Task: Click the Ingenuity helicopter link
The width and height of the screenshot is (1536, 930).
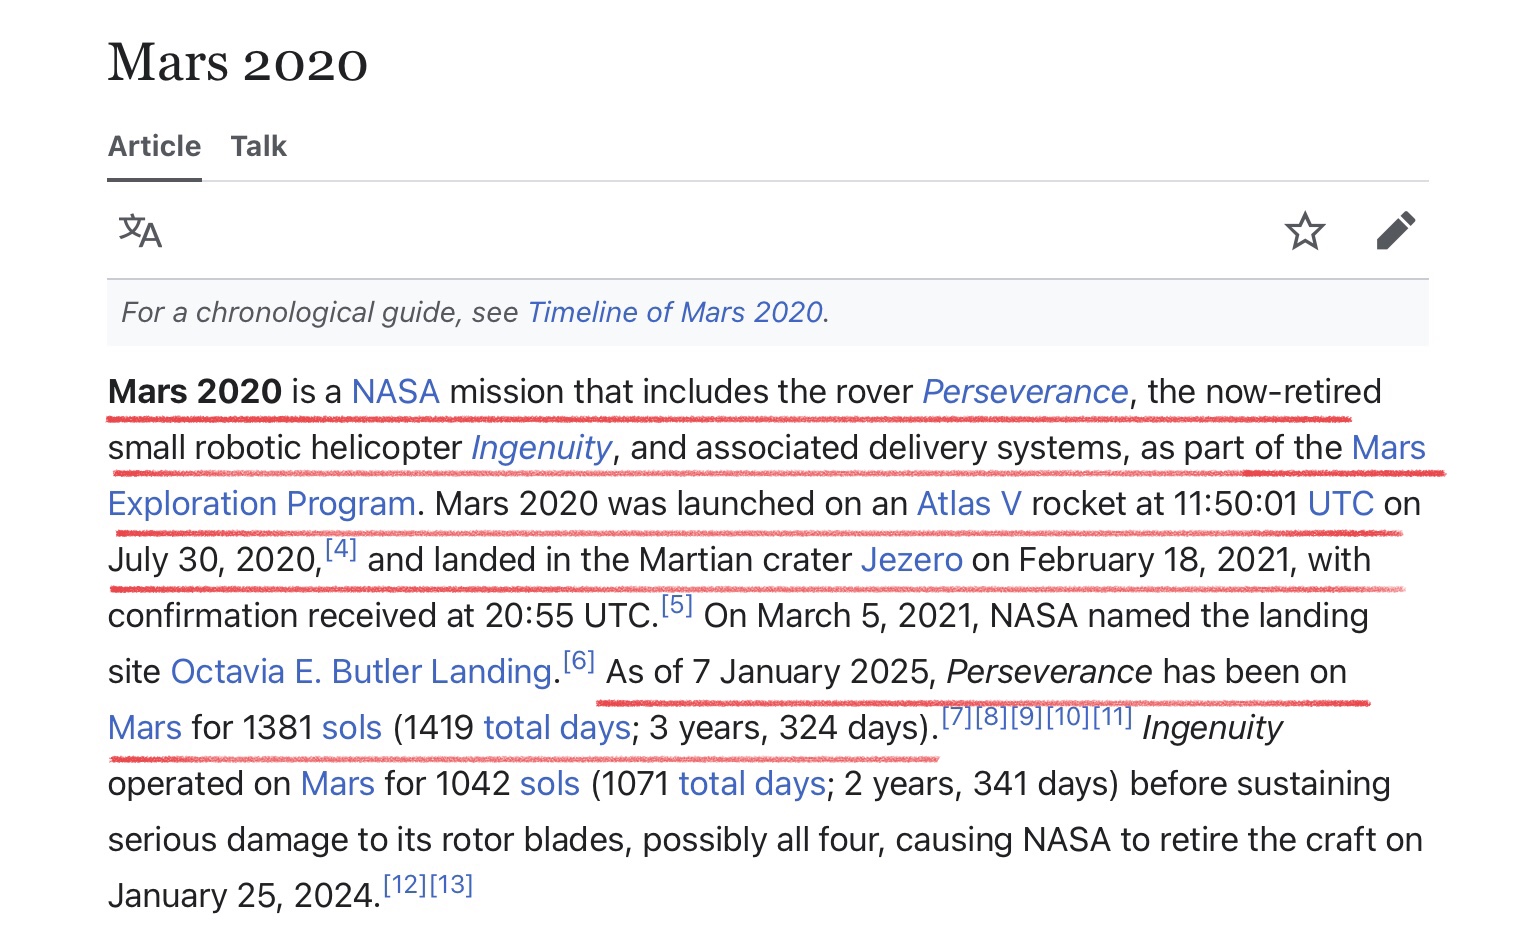Action: click(x=541, y=448)
